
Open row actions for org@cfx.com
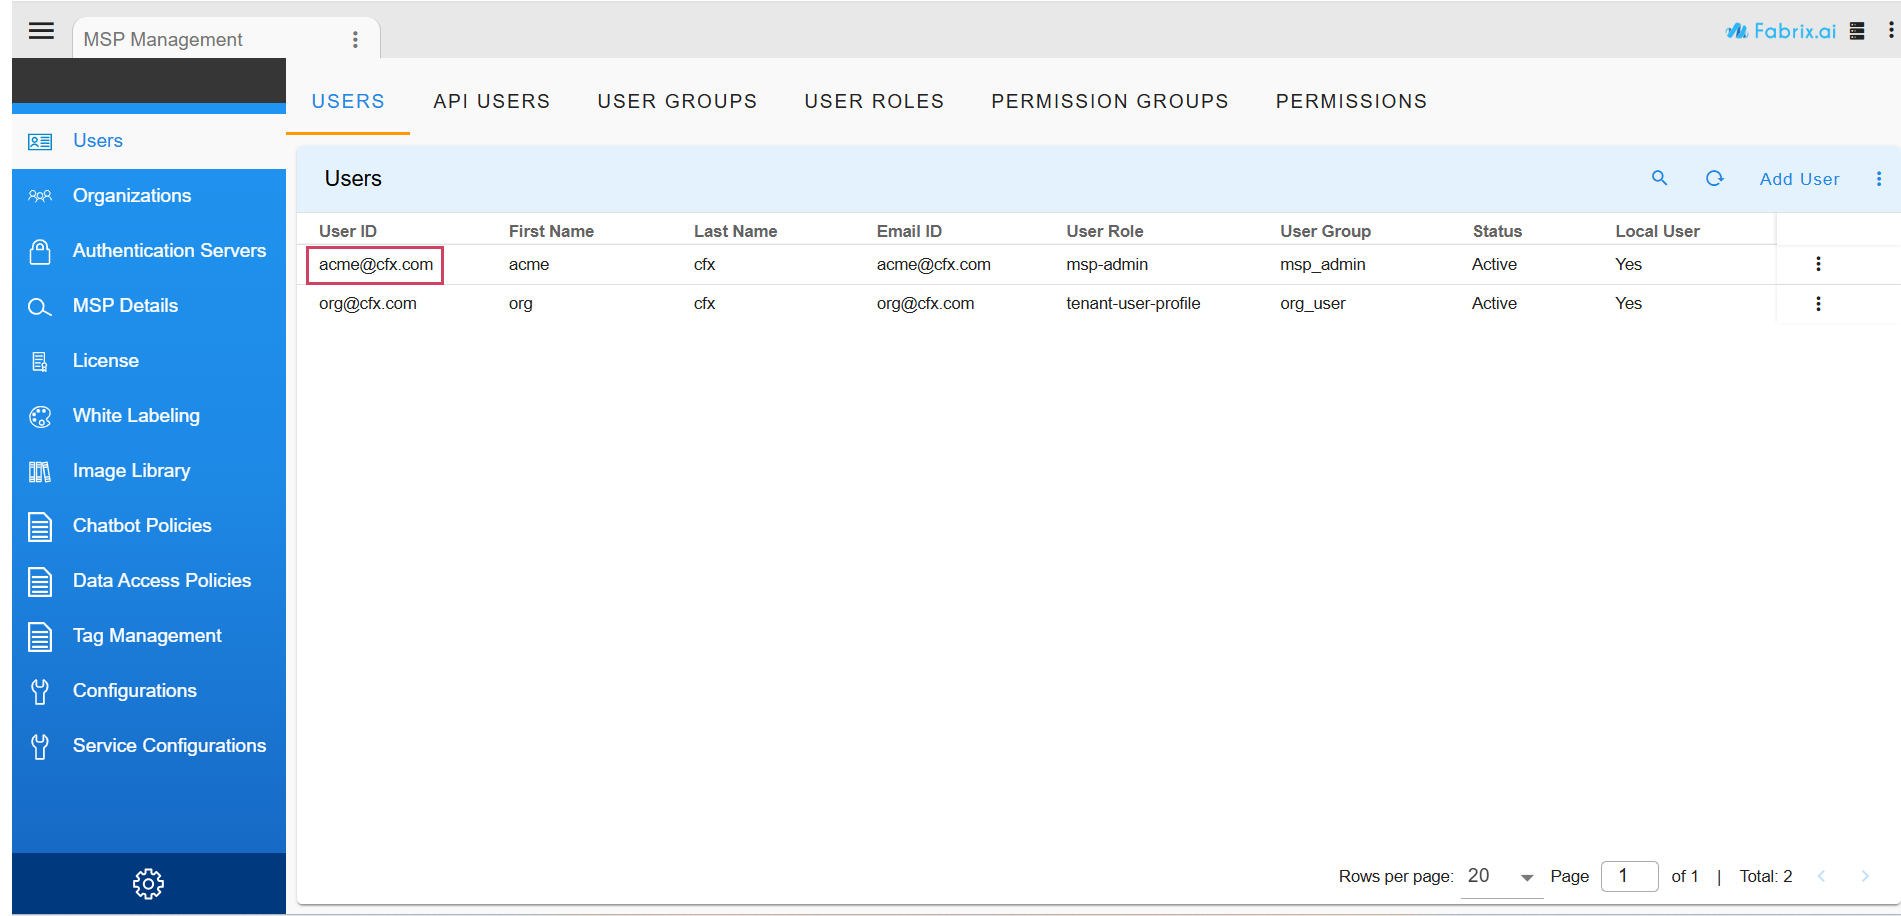pyautogui.click(x=1817, y=304)
